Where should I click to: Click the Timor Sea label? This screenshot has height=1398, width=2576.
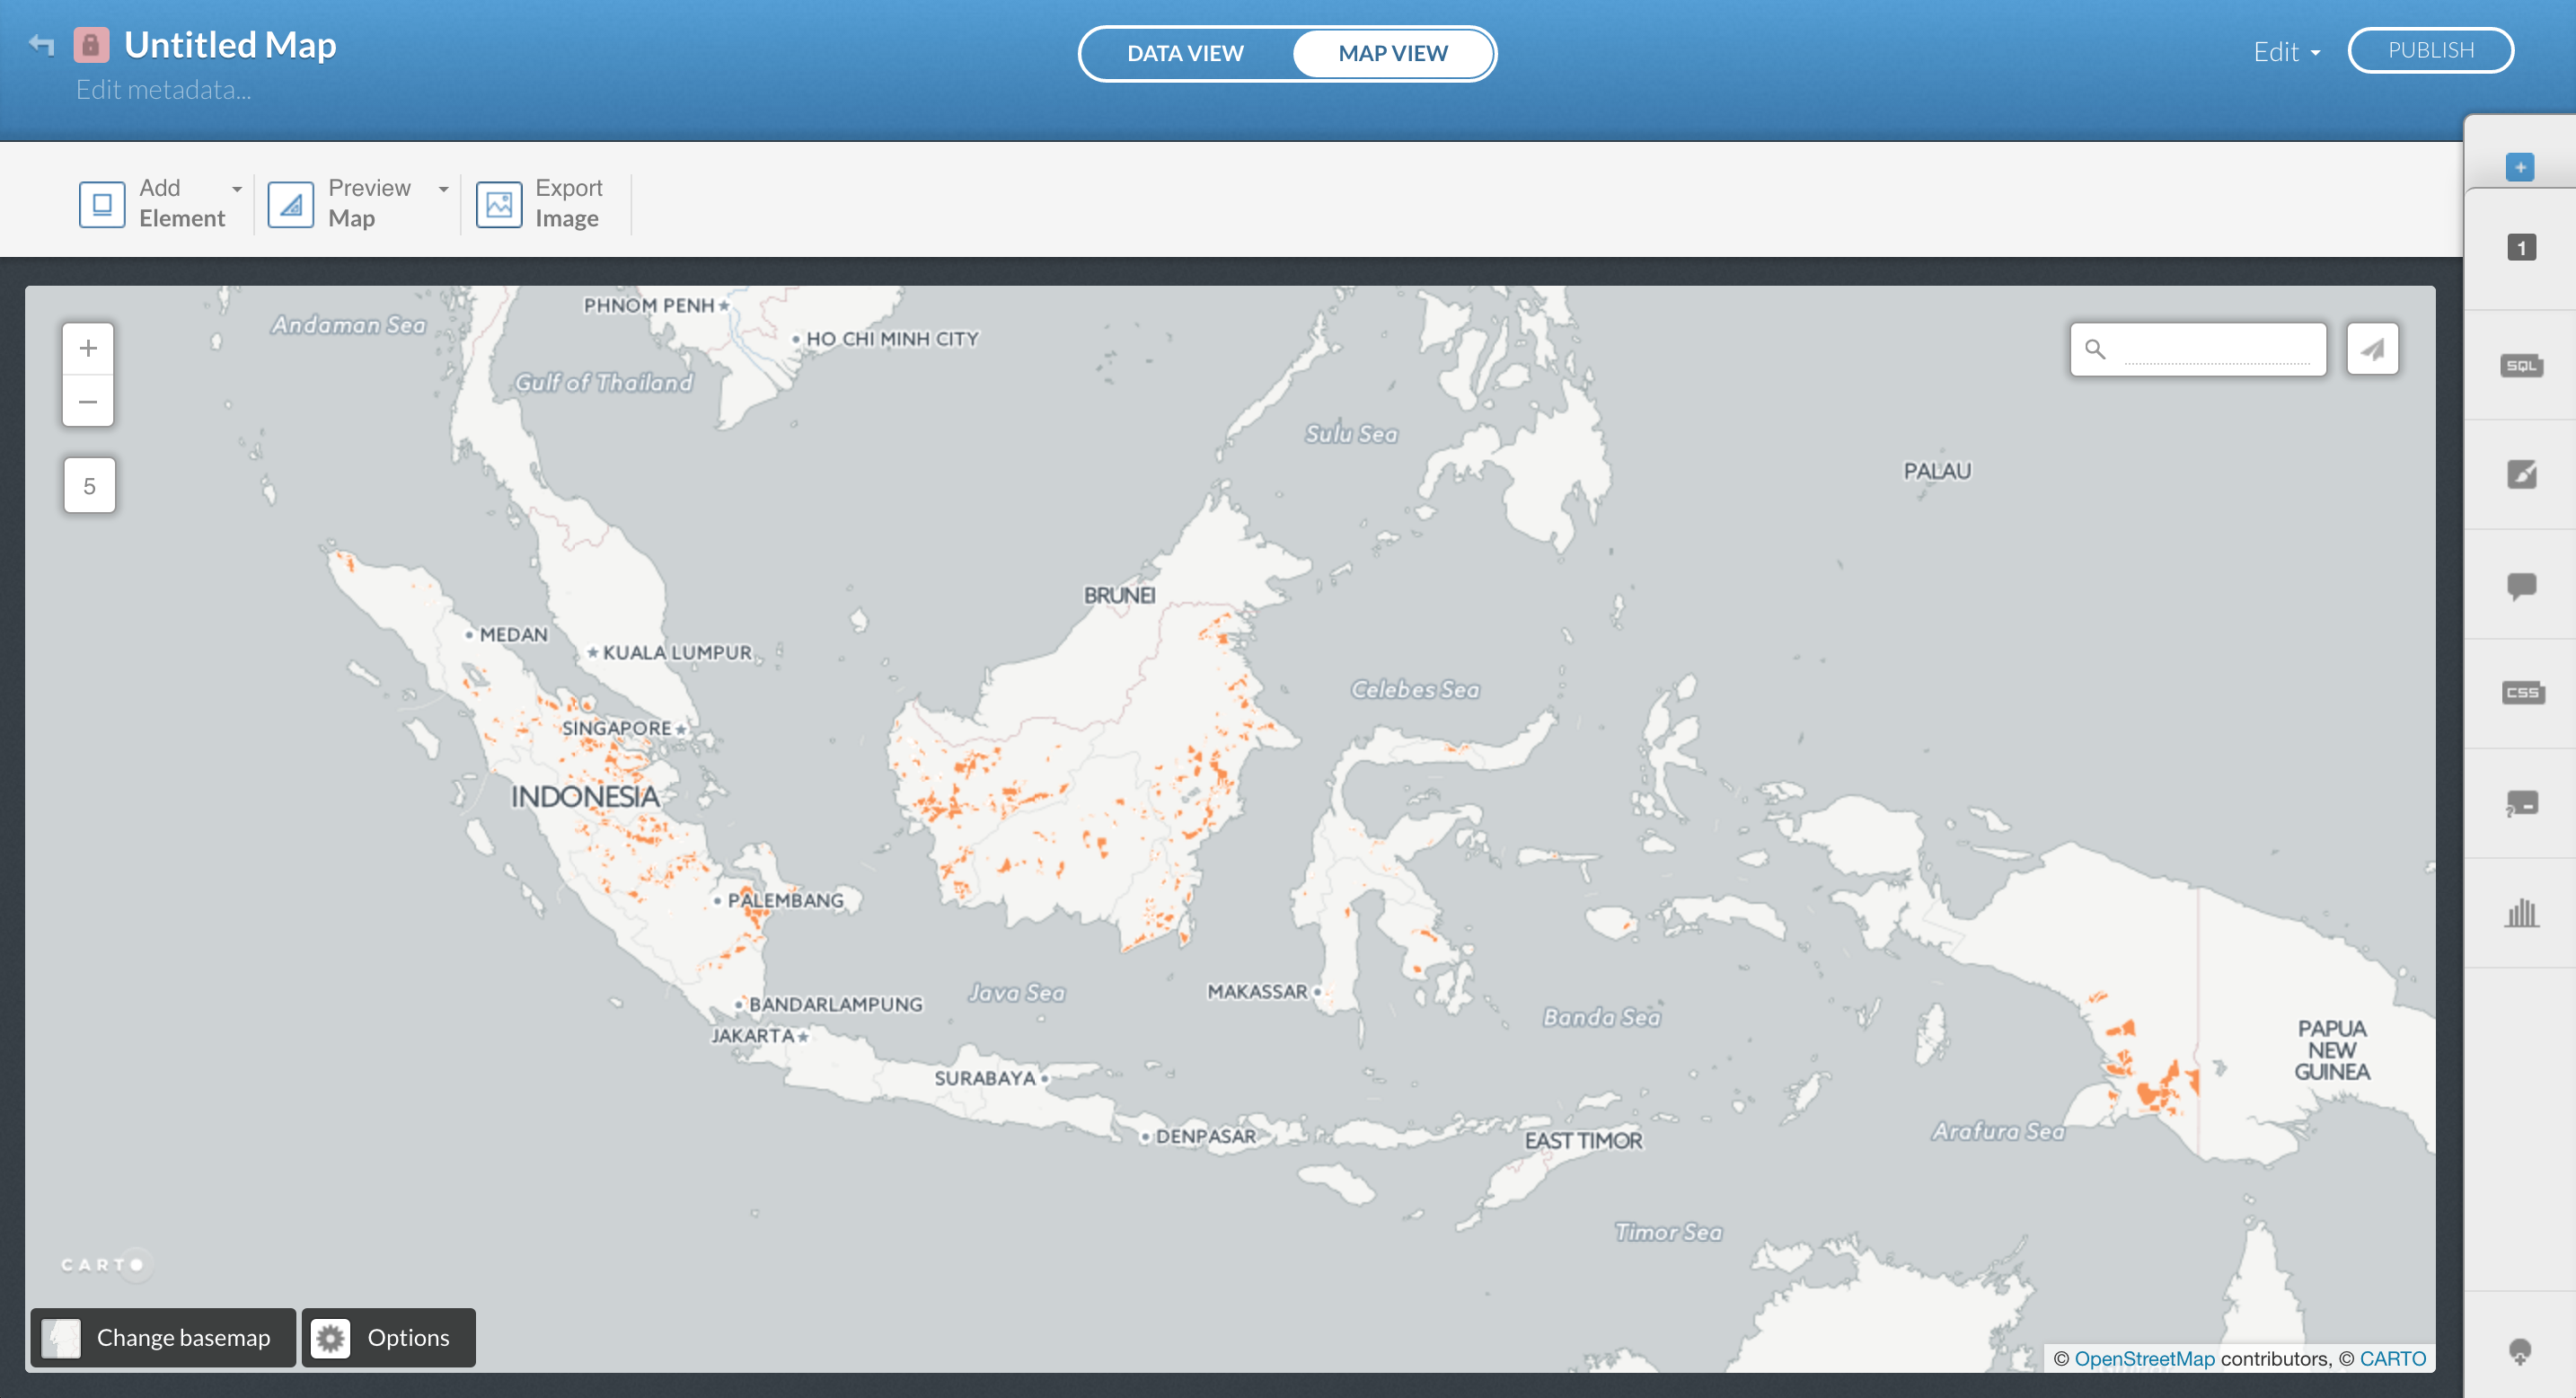(1668, 1232)
